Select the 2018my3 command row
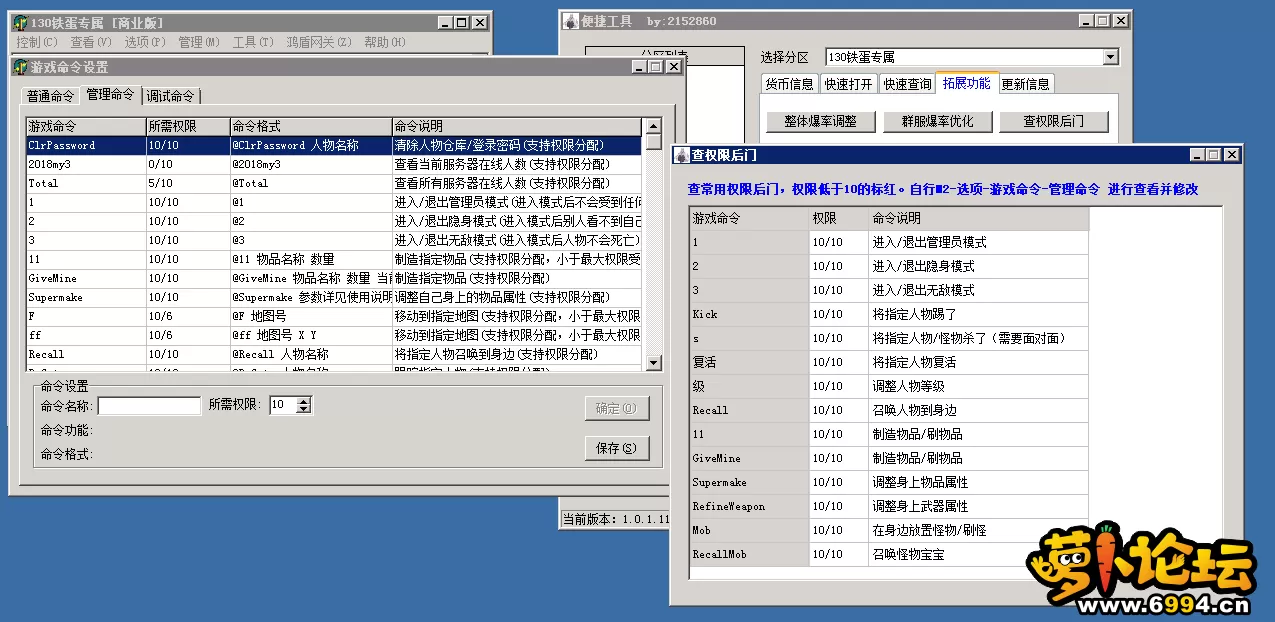Screen dimensions: 1275x622 point(334,164)
